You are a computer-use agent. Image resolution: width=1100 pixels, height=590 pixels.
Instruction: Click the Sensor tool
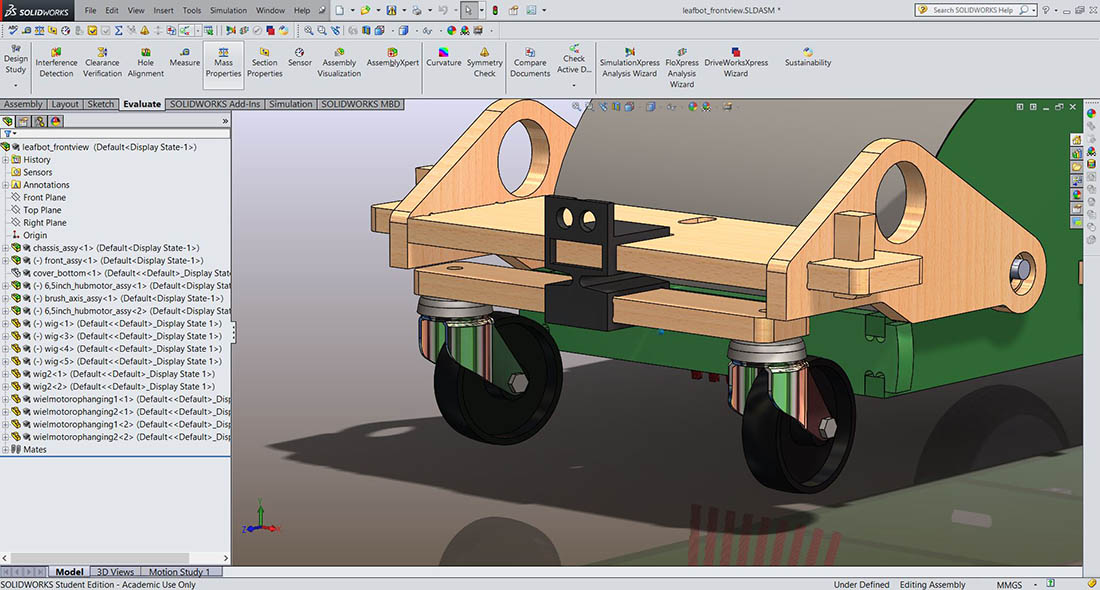[300, 57]
